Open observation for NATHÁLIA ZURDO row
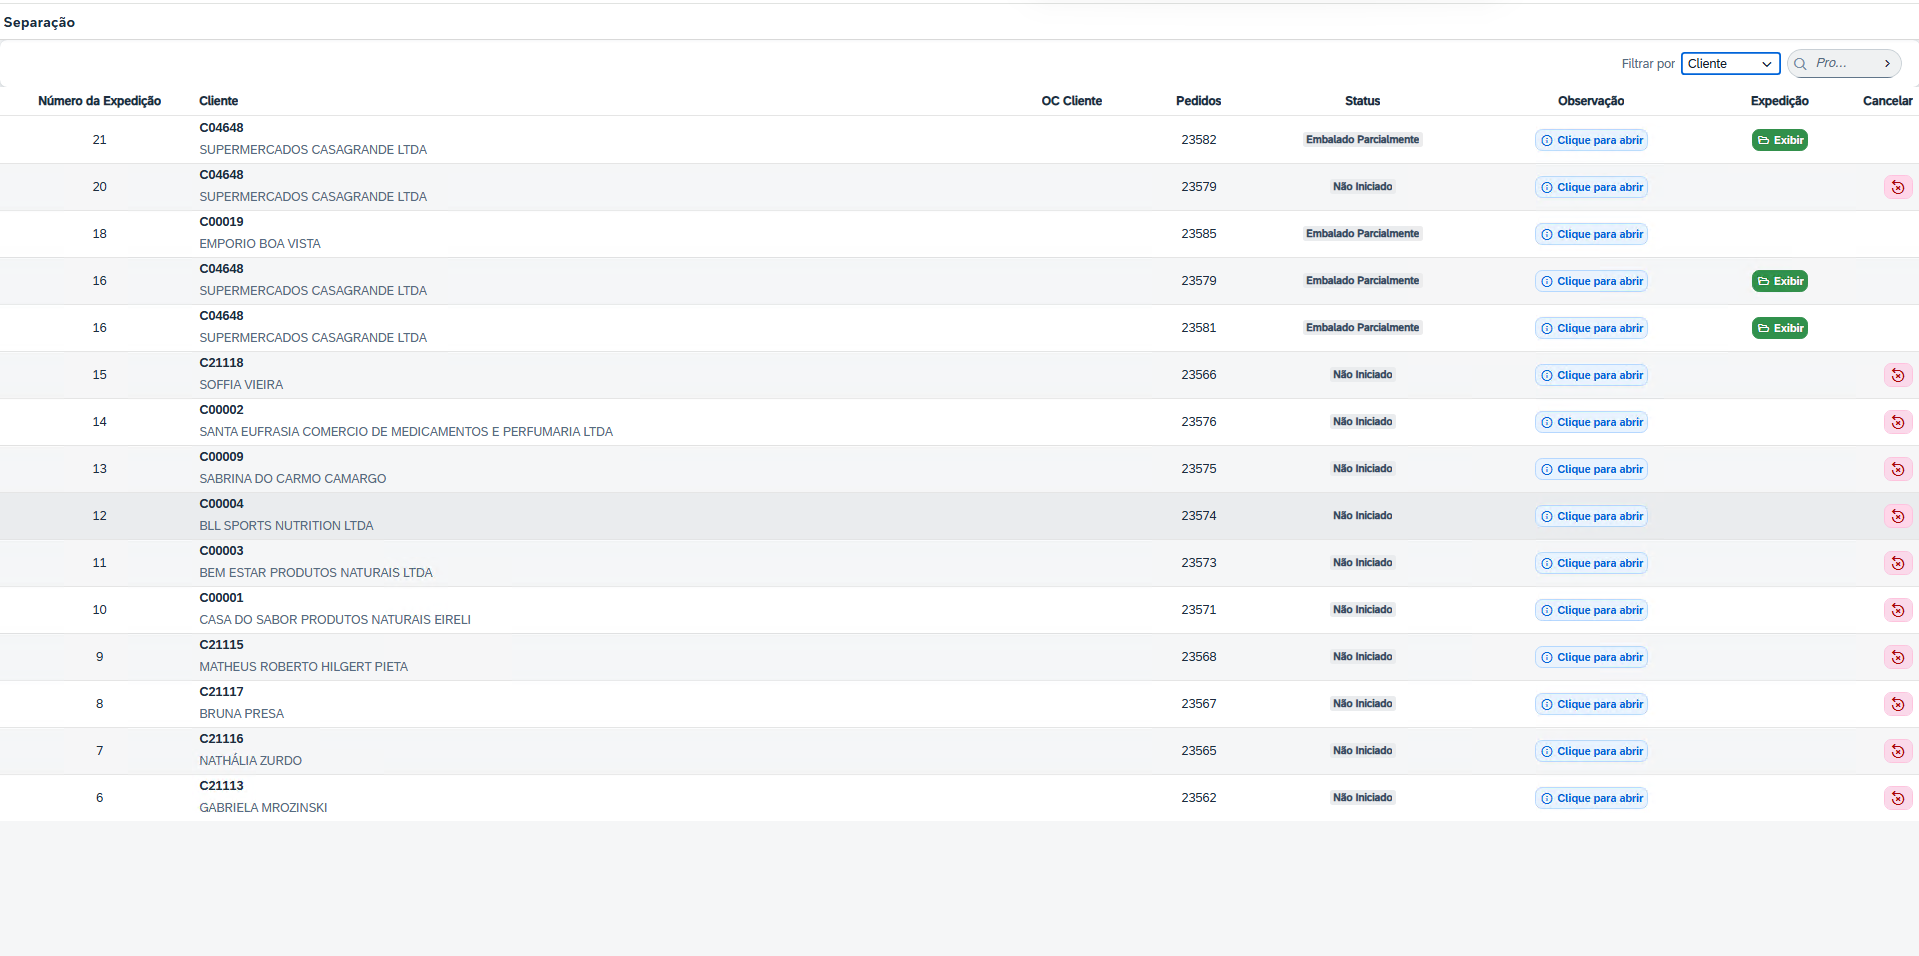The height and width of the screenshot is (956, 1919). [1591, 751]
